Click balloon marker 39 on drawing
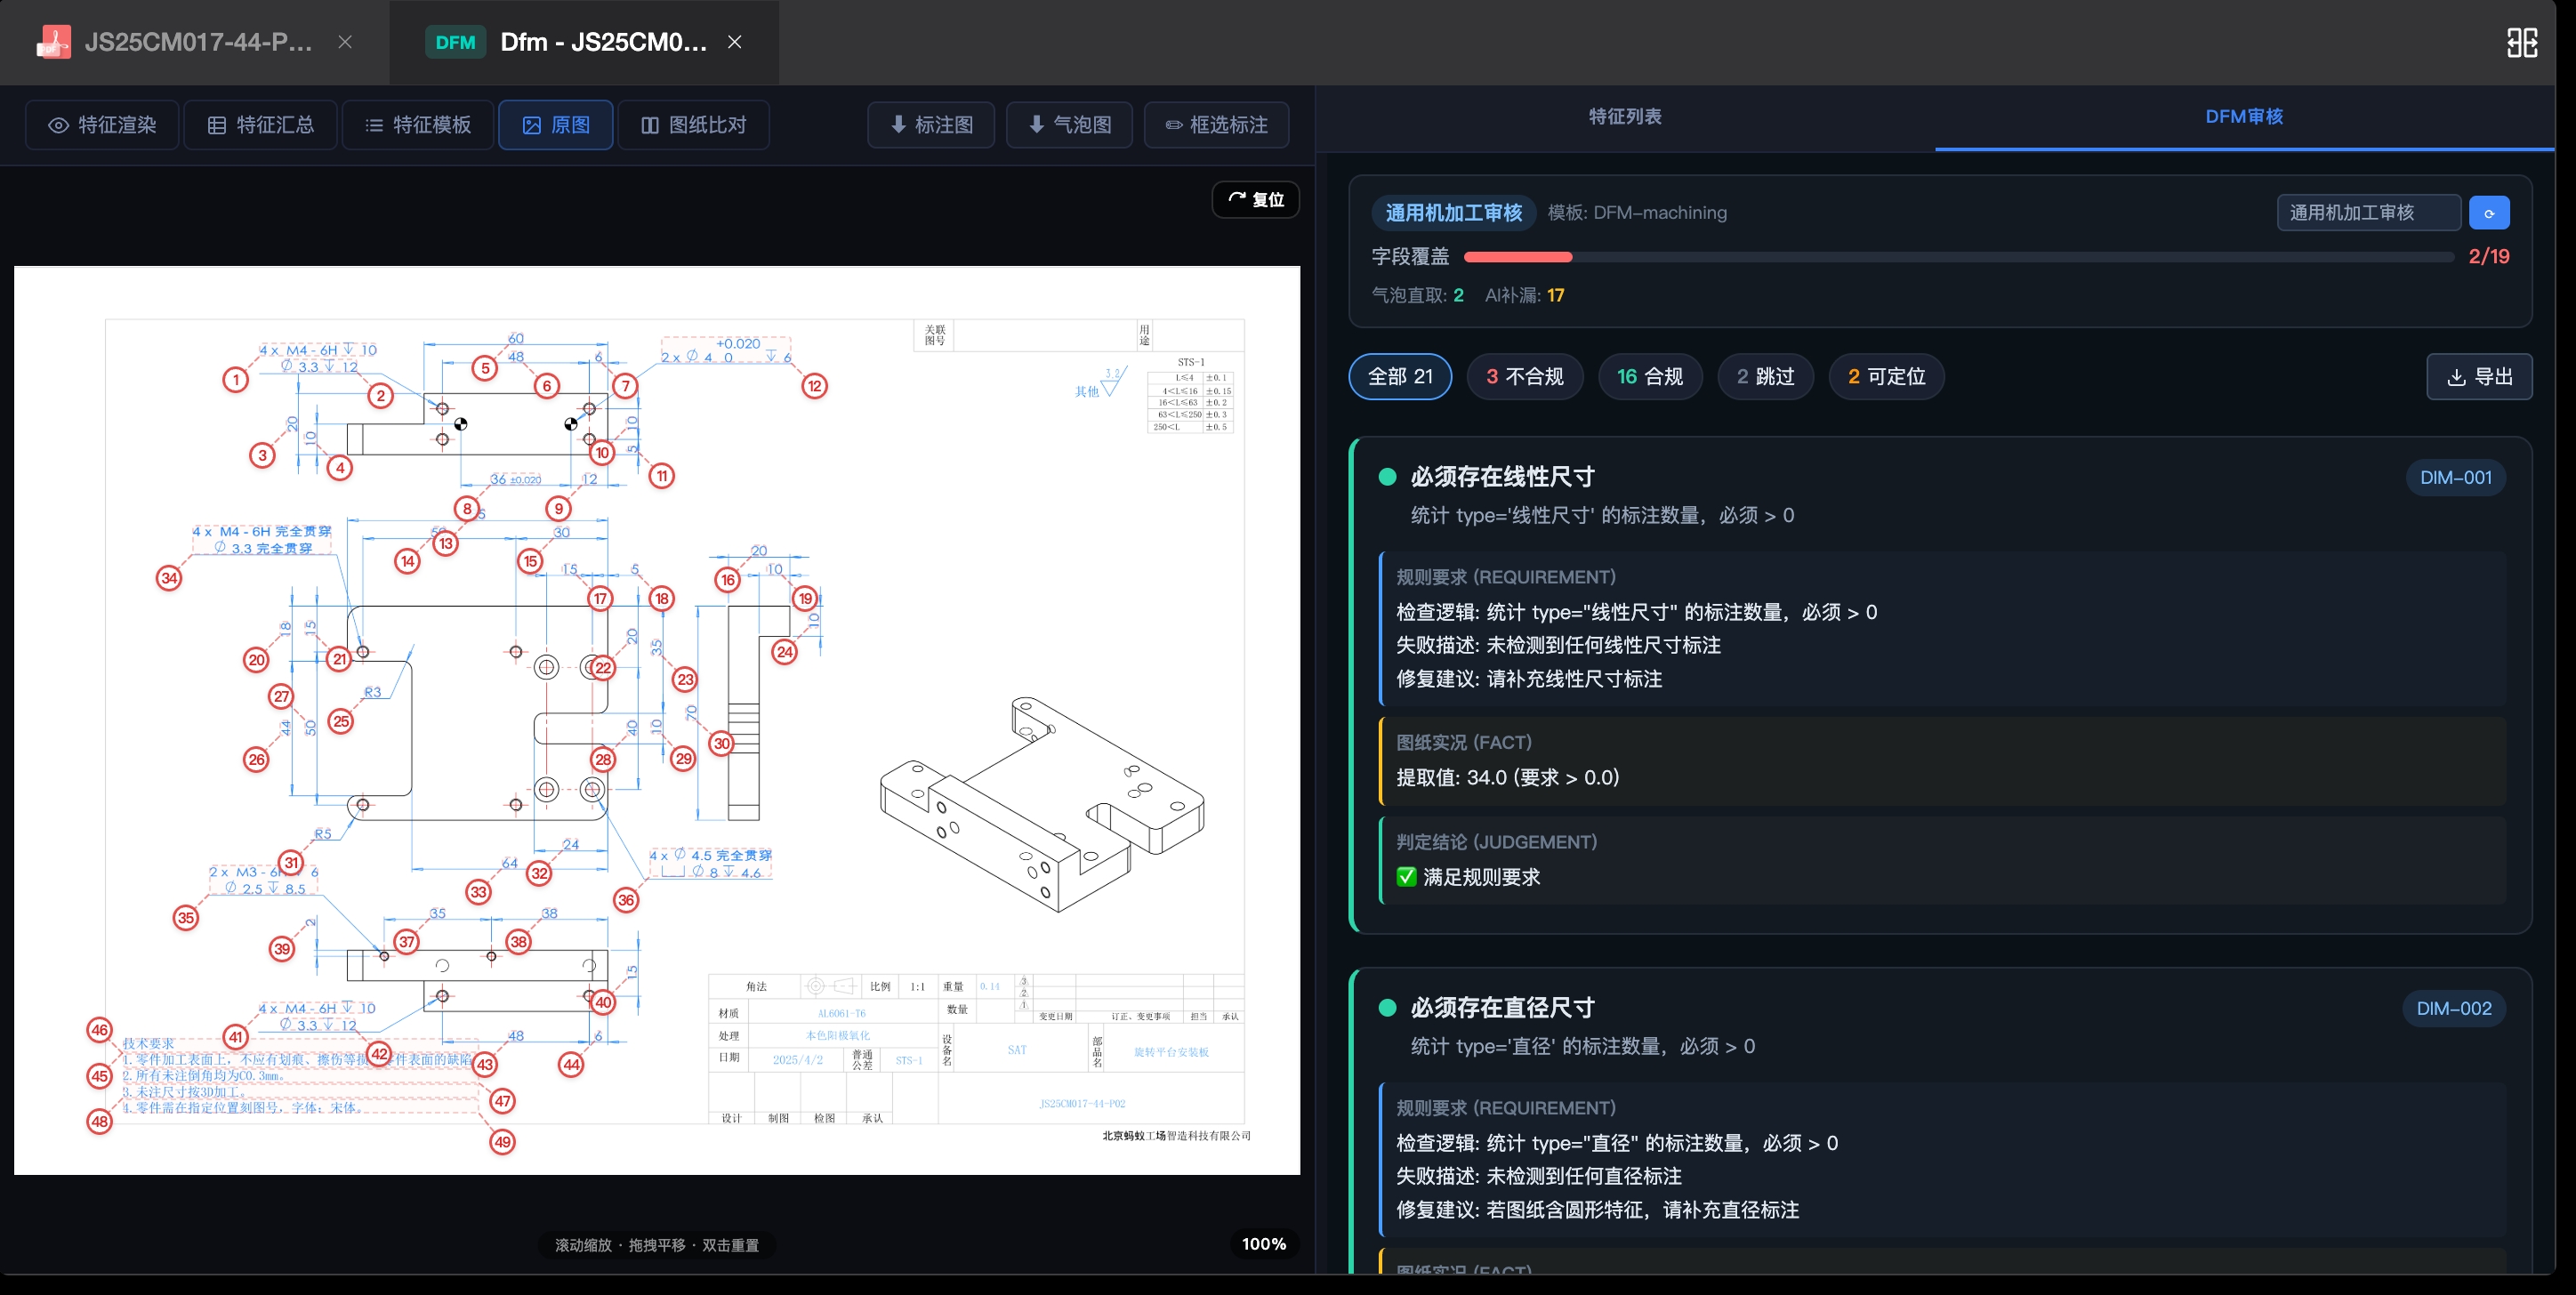2576x1295 pixels. click(282, 950)
